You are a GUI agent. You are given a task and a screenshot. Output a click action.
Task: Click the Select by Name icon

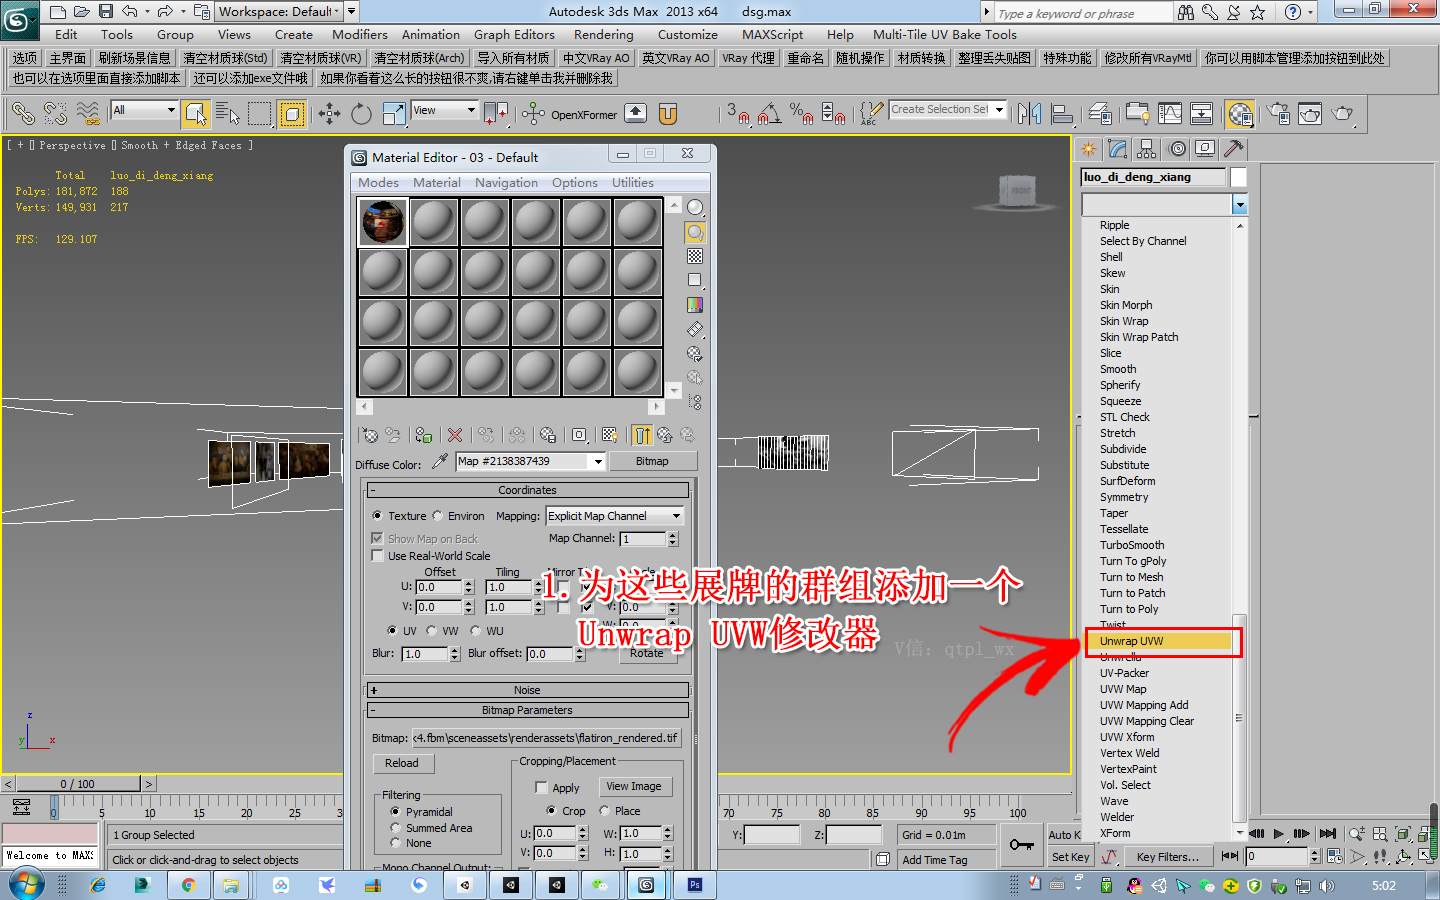(228, 114)
